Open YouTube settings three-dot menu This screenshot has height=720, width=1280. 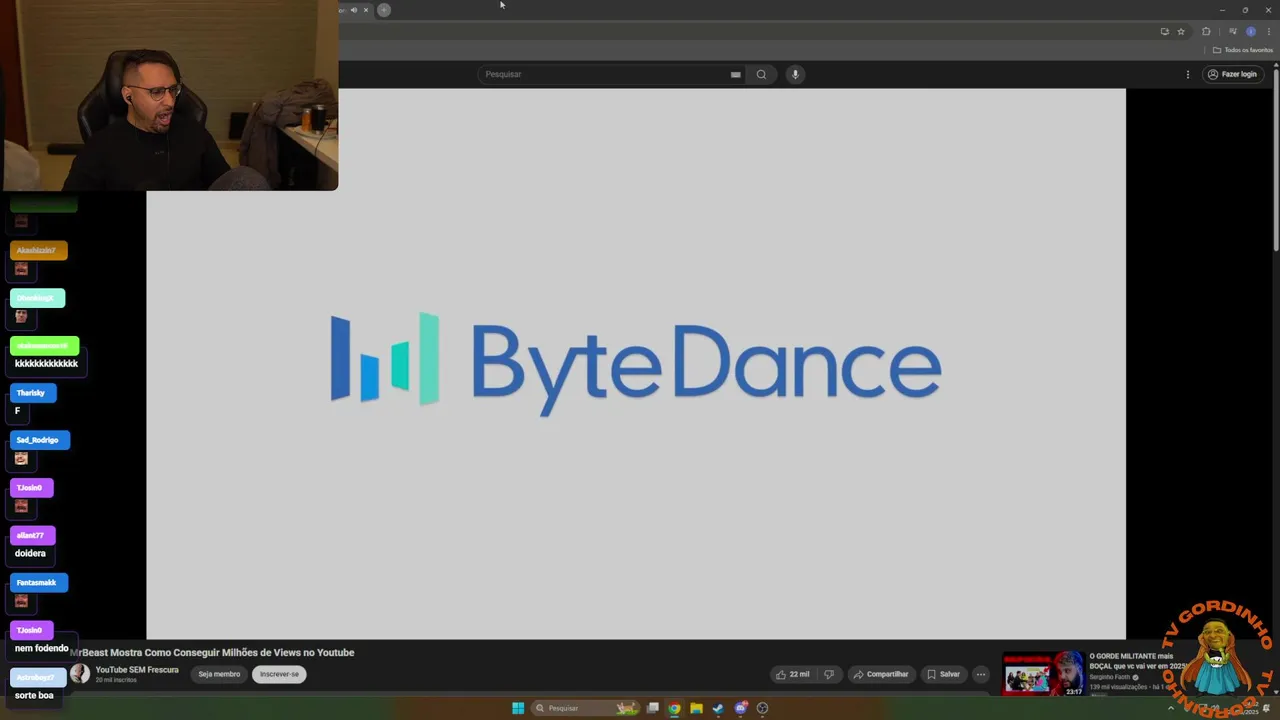pos(1188,74)
